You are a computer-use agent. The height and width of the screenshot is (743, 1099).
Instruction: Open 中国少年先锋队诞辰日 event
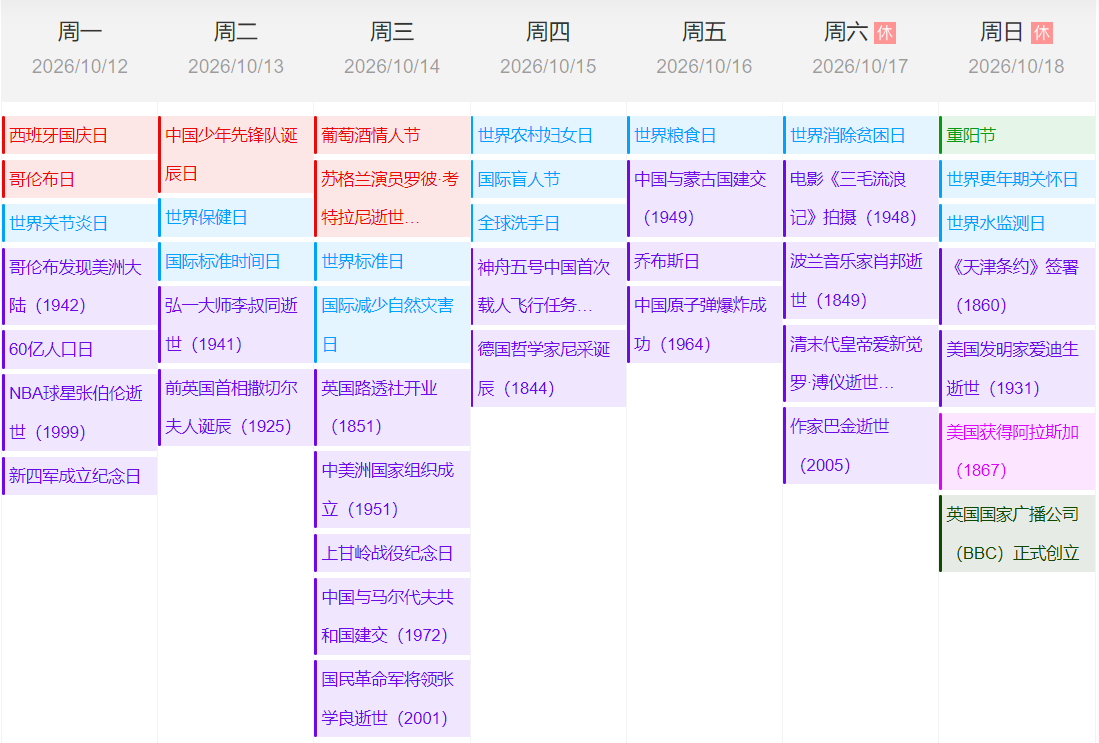click(x=236, y=154)
